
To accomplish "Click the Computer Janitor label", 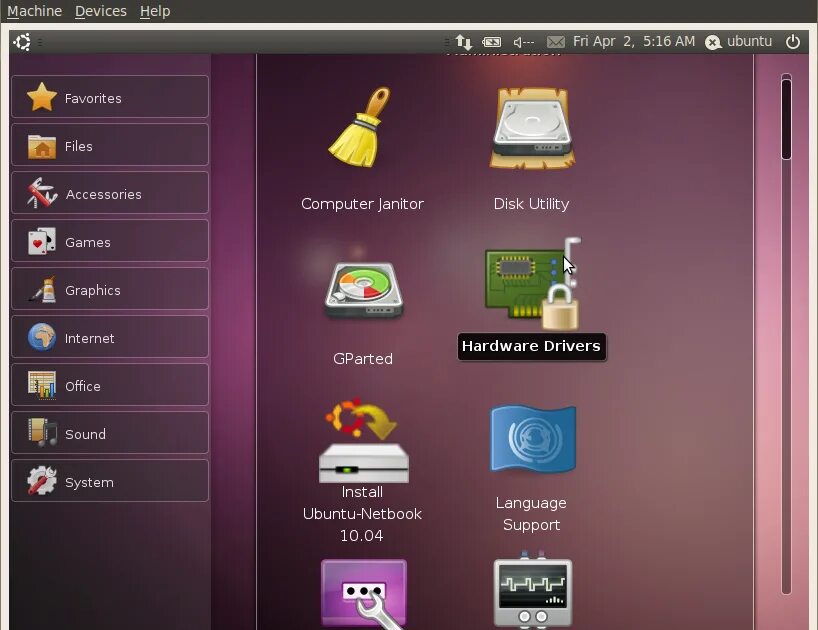I will [x=362, y=204].
